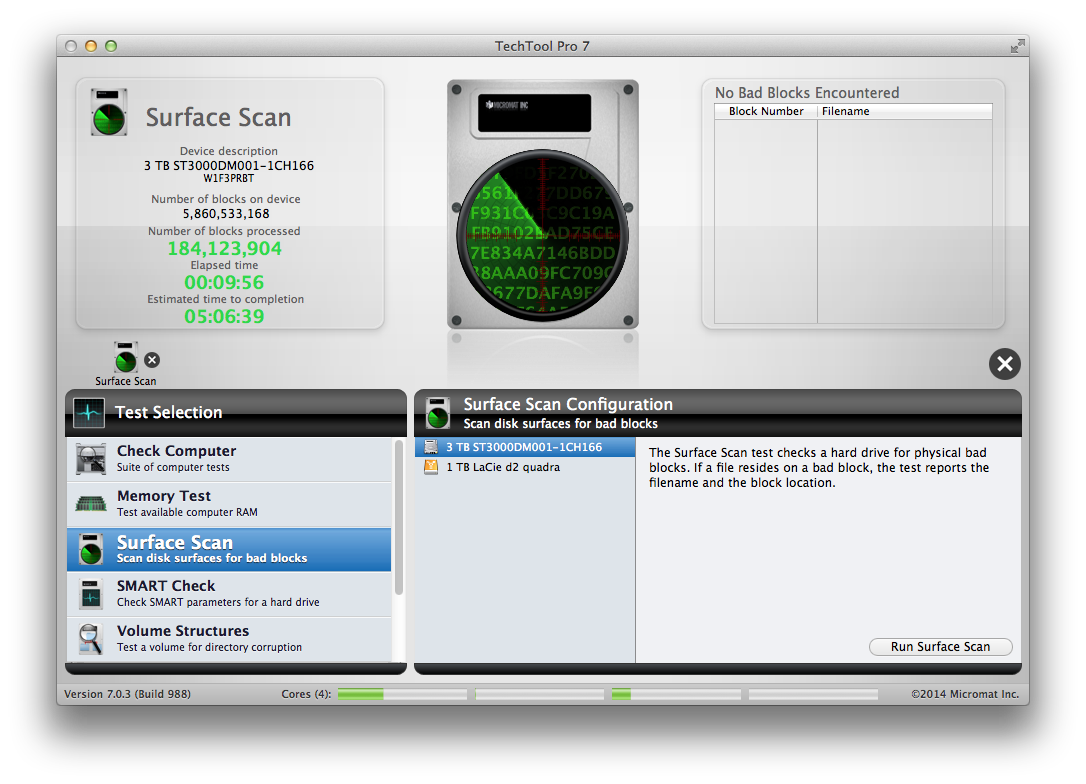Screen dimensions: 1086x784
Task: Click the Test Selection header pulse icon
Action: [89, 412]
